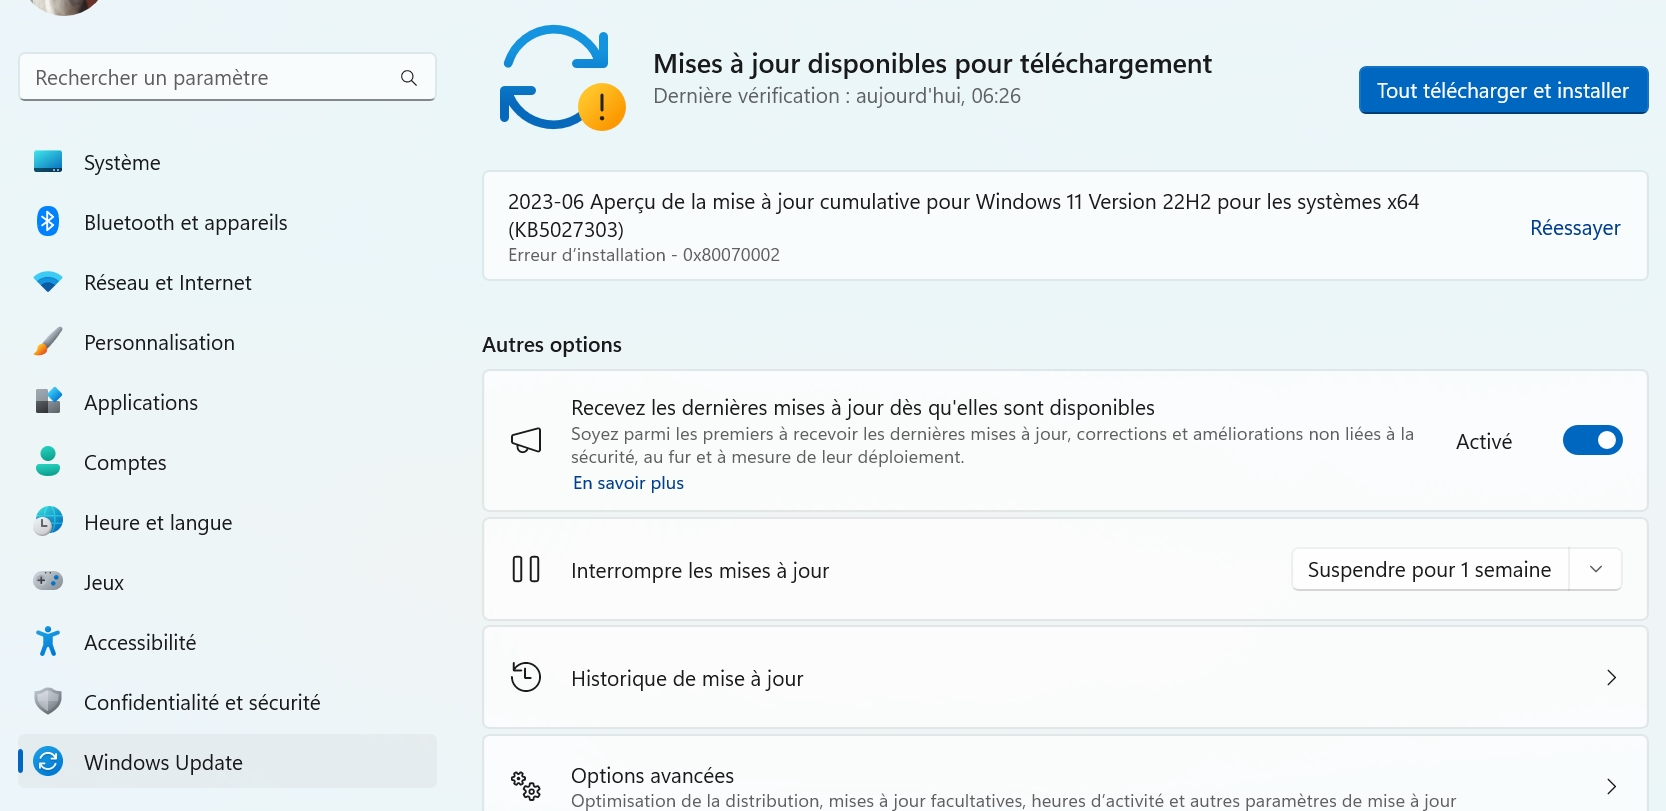Open Système settings page

[227, 162]
